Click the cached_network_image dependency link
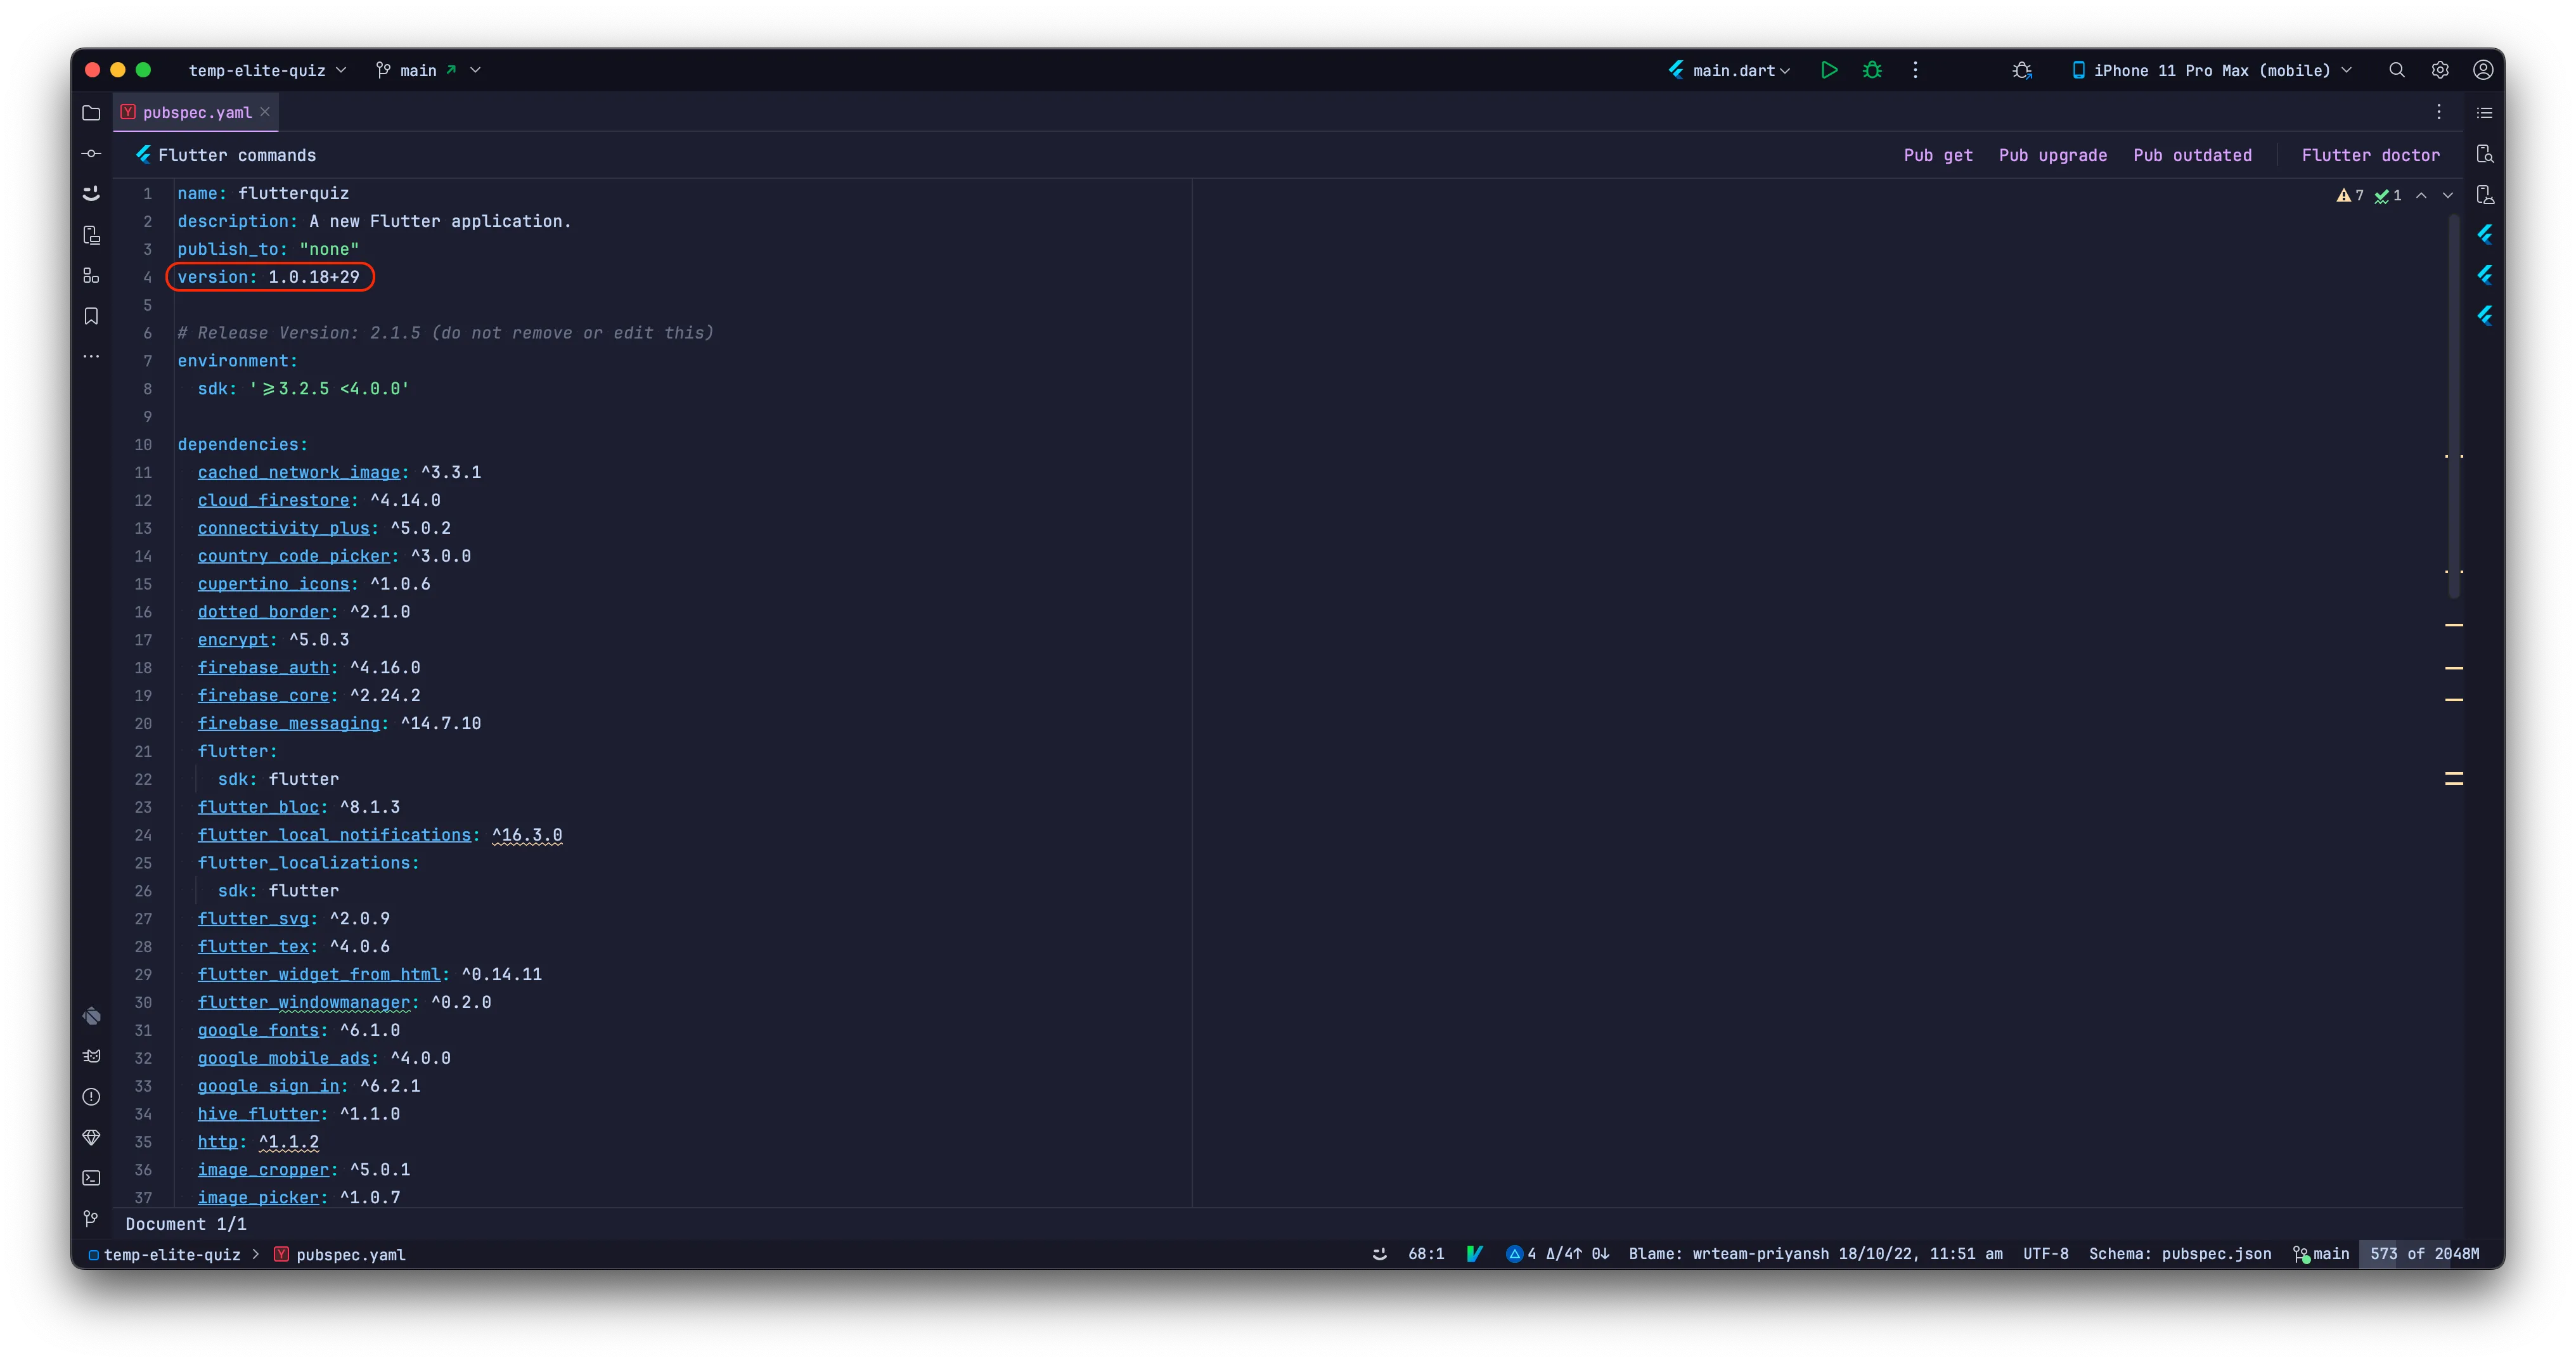 click(x=298, y=472)
